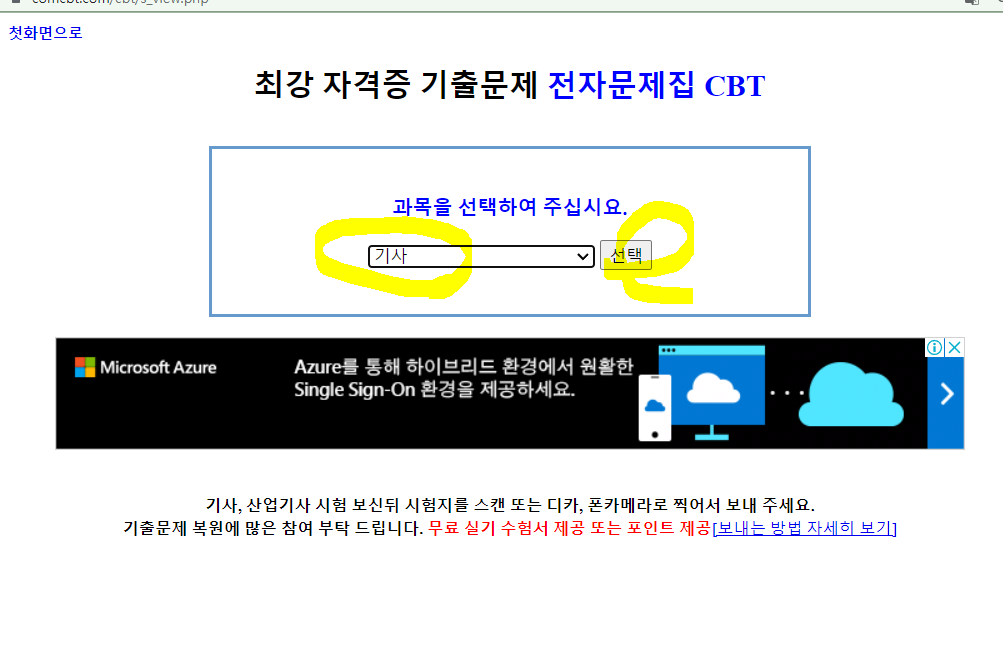Click the 최강 자격증 기출문제 heading
This screenshot has height=667, width=1003.
pos(396,85)
